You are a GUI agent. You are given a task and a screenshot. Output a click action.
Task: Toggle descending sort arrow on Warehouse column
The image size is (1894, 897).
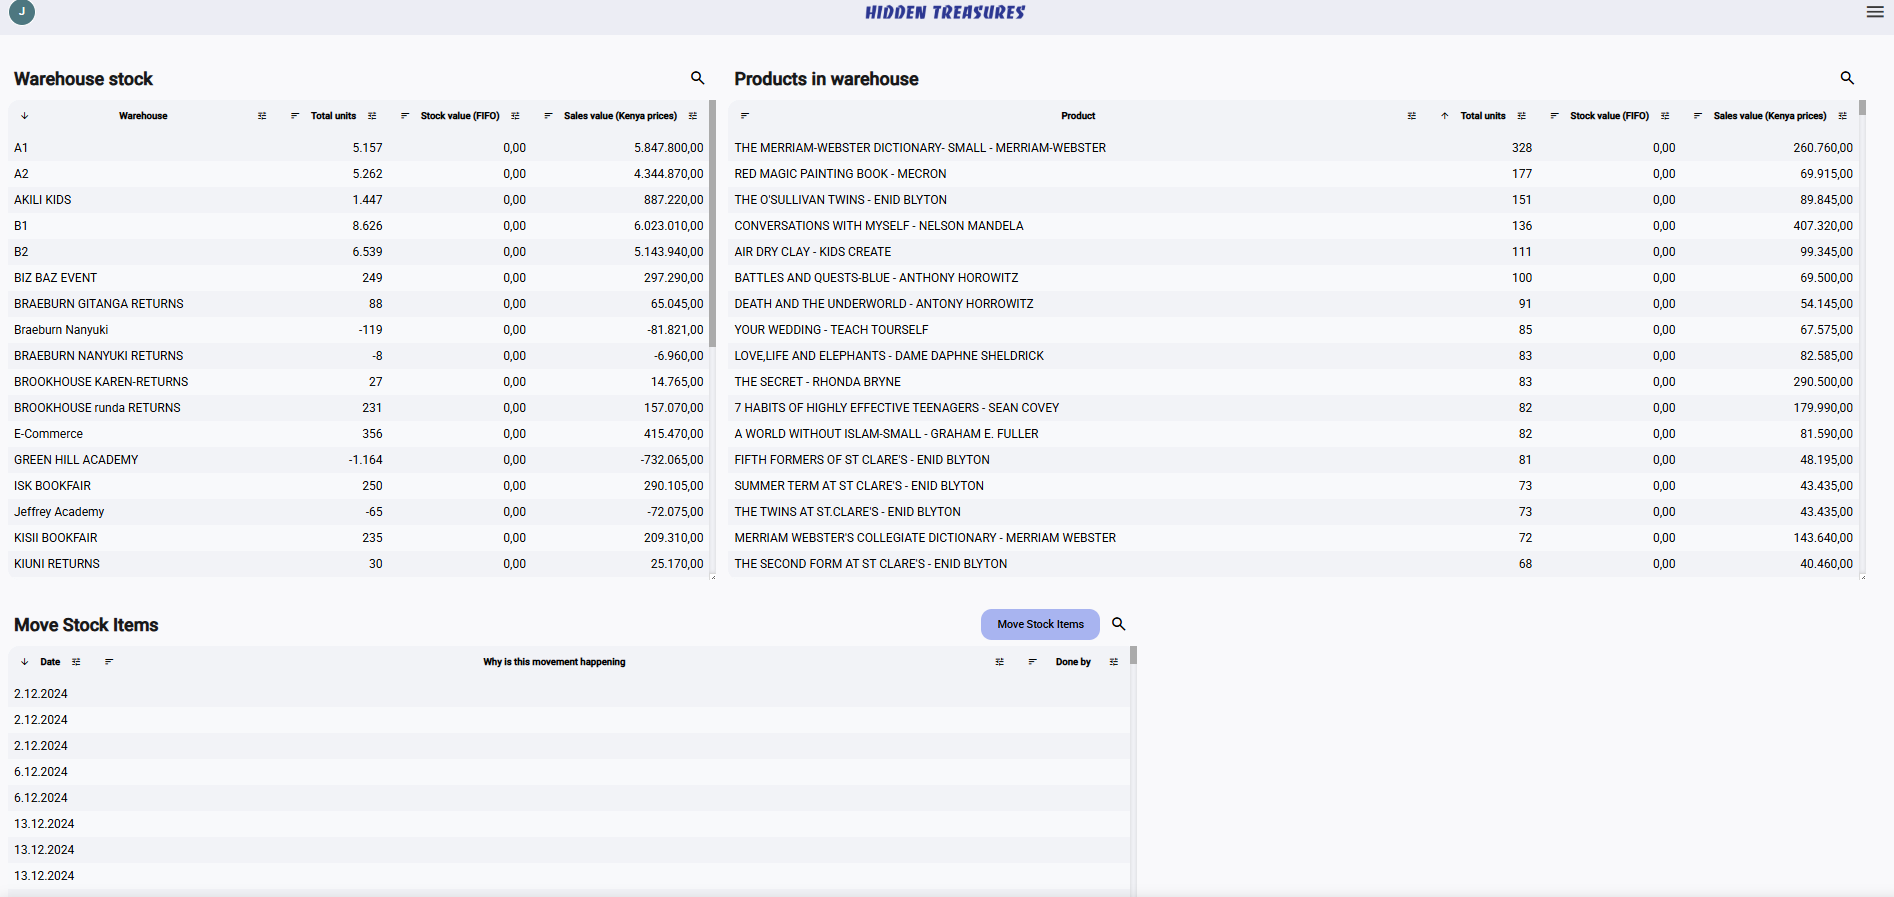tap(25, 116)
